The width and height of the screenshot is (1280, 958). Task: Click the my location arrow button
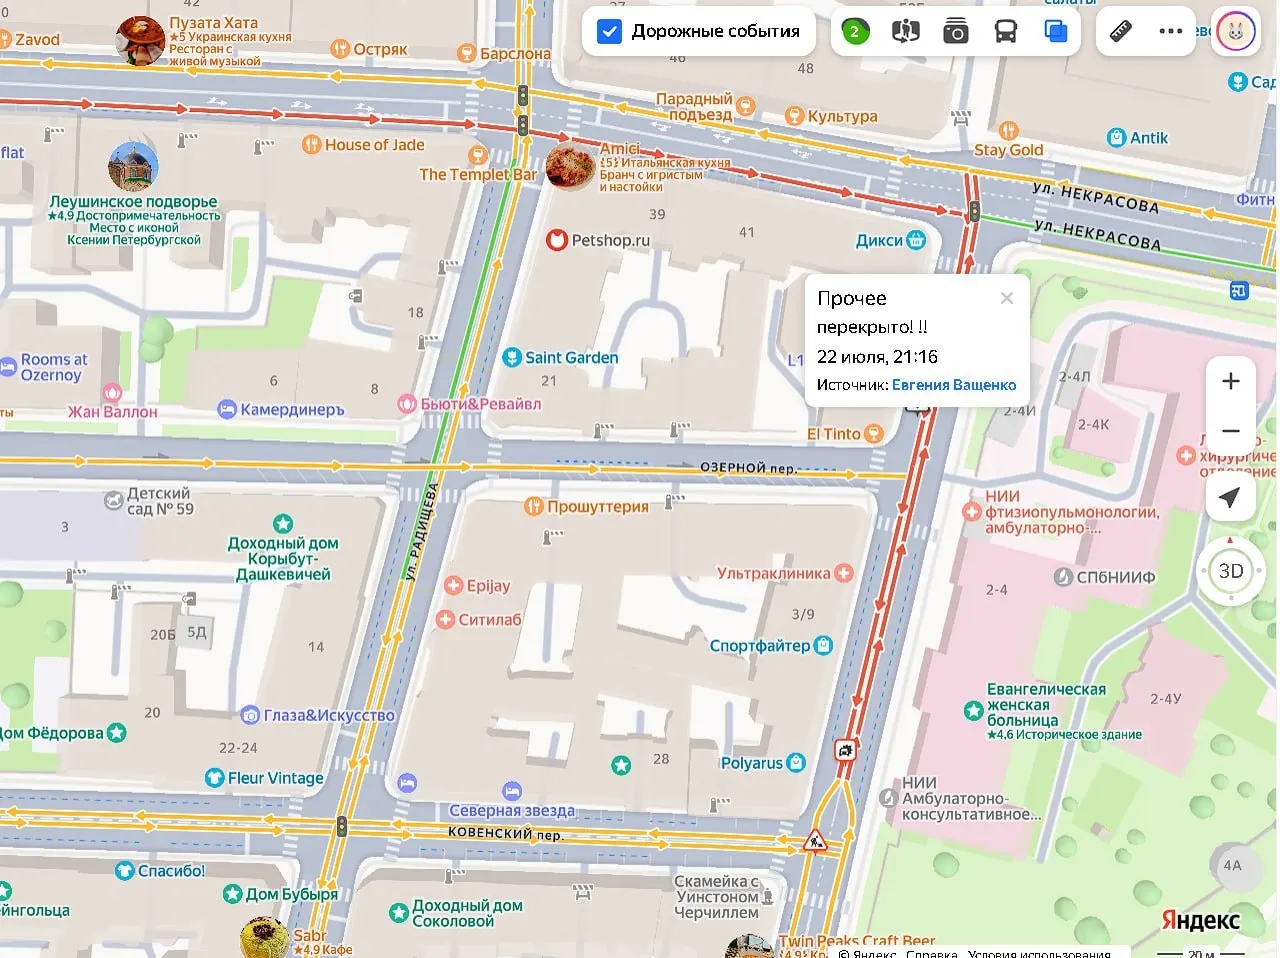pyautogui.click(x=1231, y=497)
